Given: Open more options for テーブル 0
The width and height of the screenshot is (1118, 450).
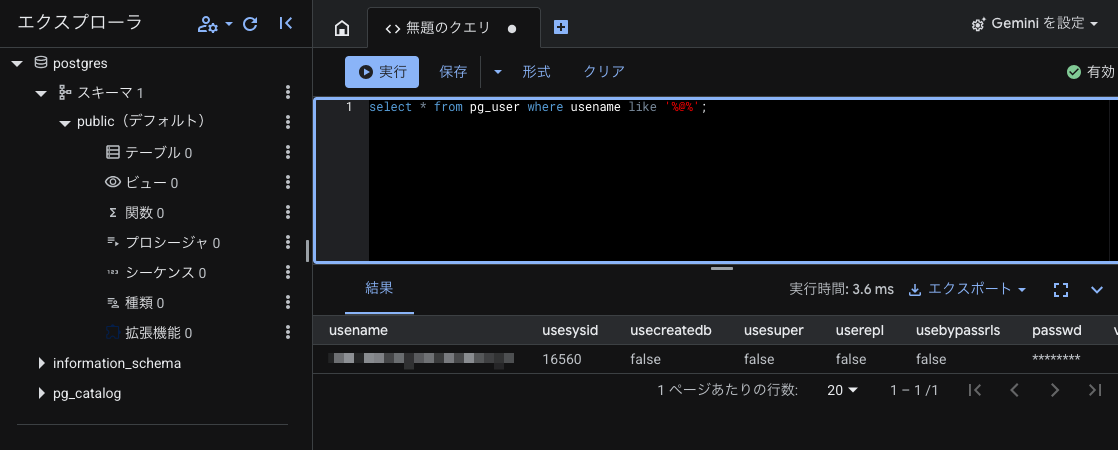Looking at the screenshot, I should click(288, 152).
